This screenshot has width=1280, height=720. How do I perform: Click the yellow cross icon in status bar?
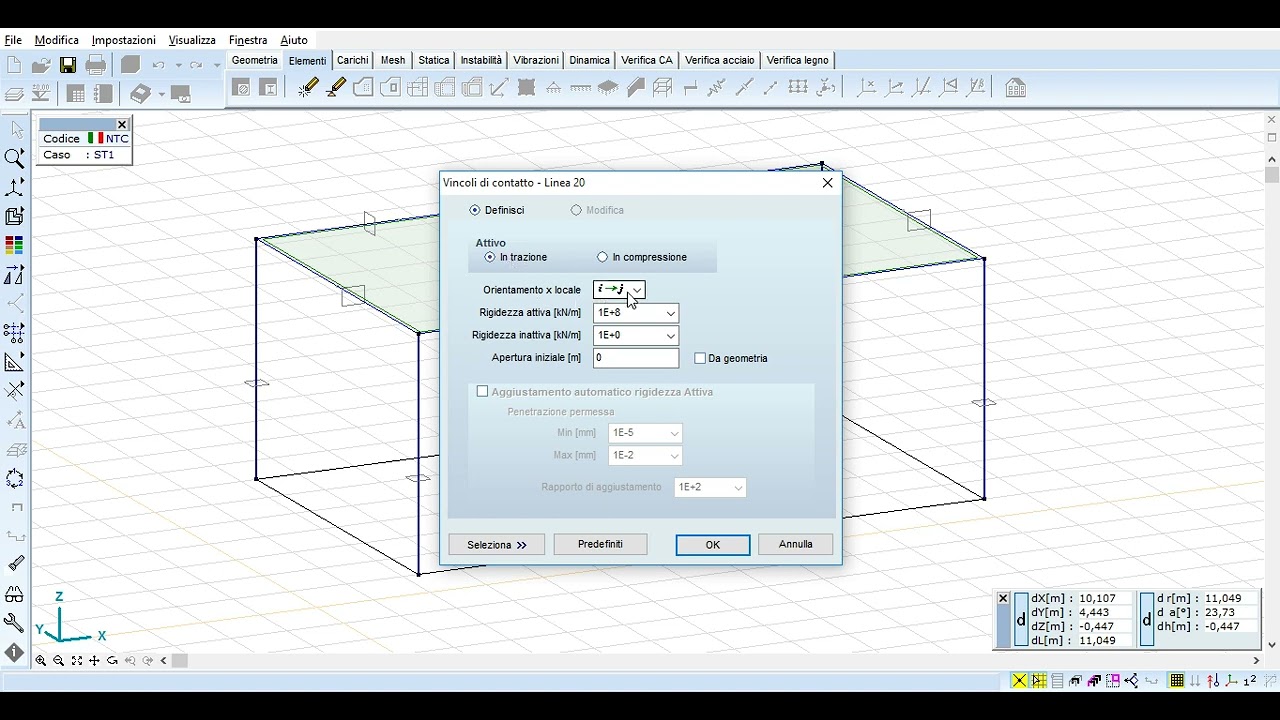click(x=1019, y=681)
